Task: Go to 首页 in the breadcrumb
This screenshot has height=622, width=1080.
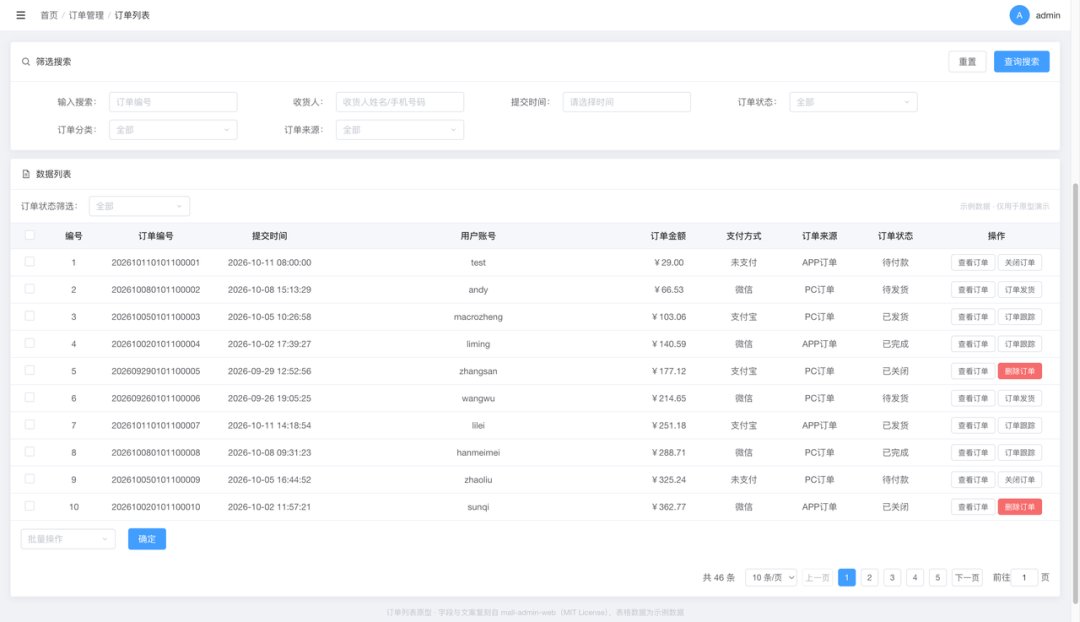Action: [49, 15]
